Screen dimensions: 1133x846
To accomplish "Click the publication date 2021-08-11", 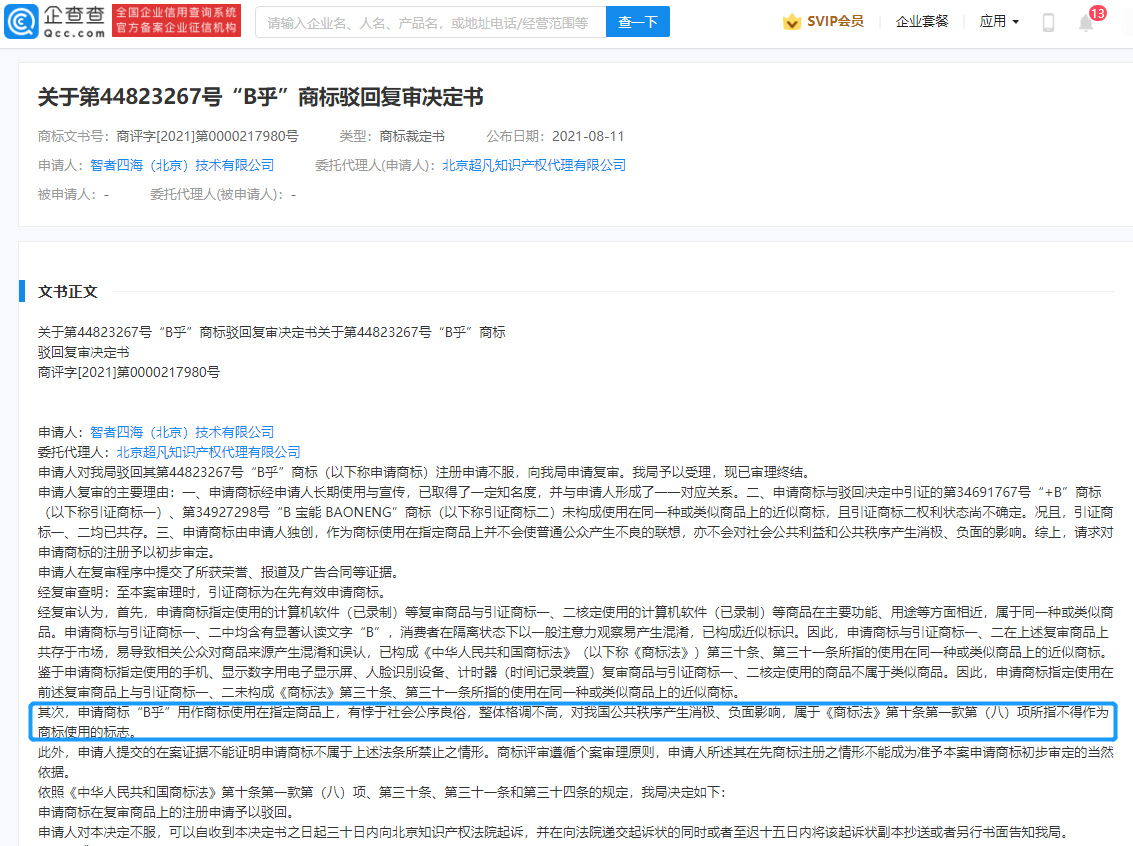I will [x=588, y=136].
